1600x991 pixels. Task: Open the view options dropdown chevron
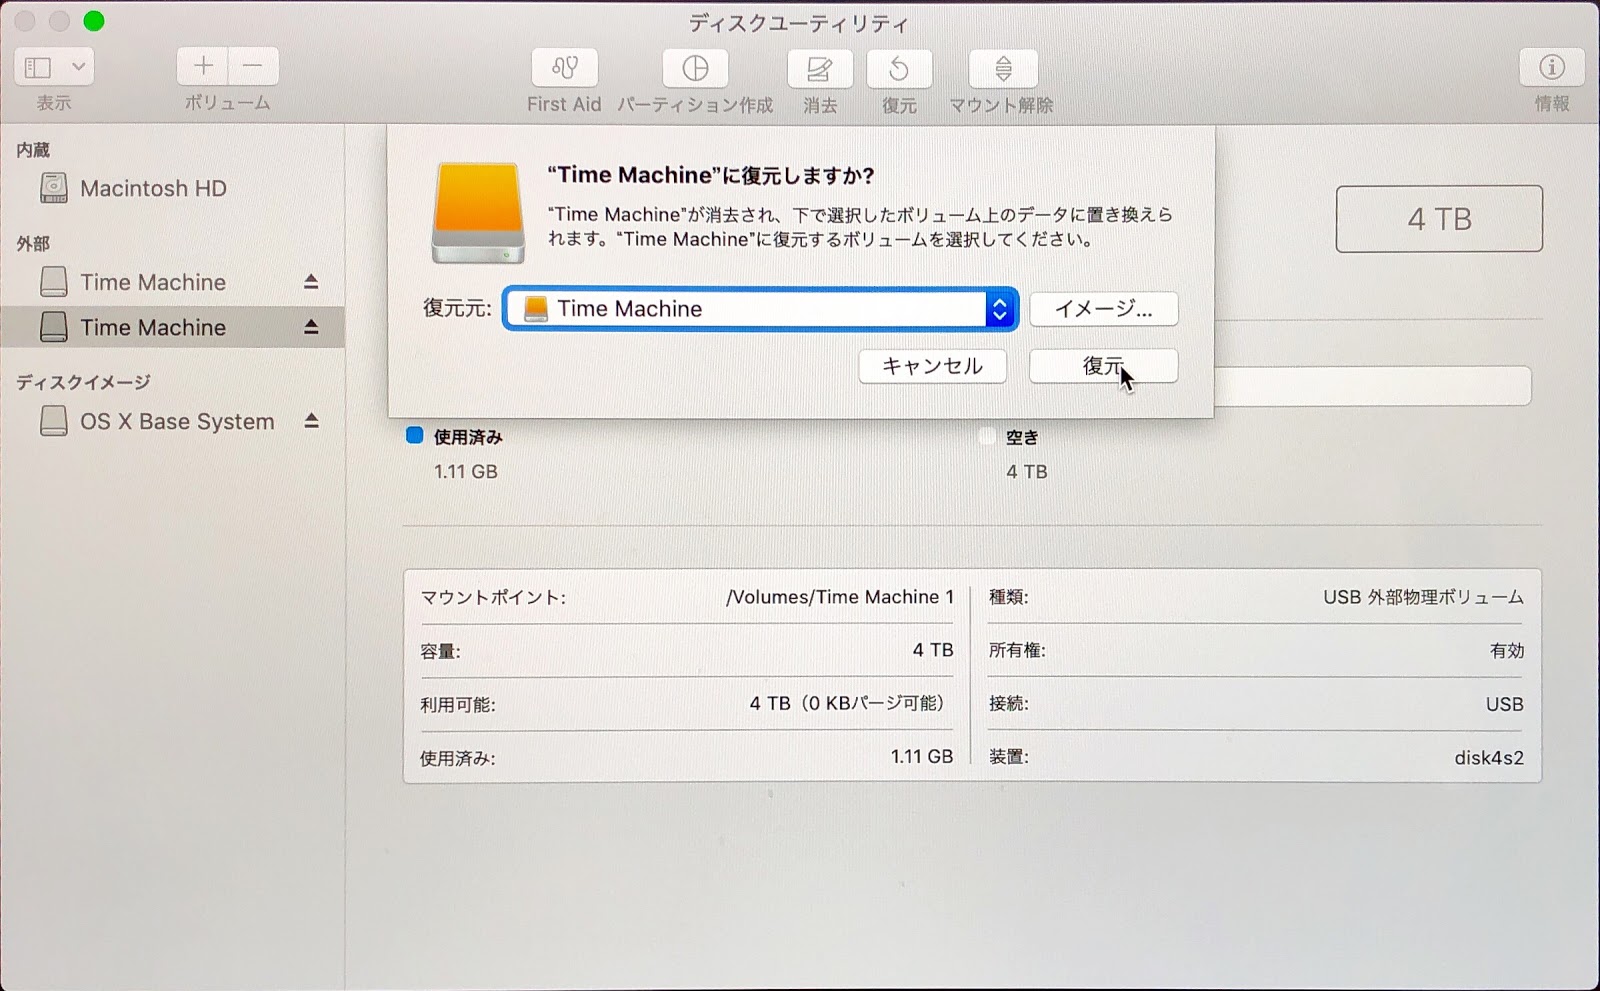click(x=78, y=67)
